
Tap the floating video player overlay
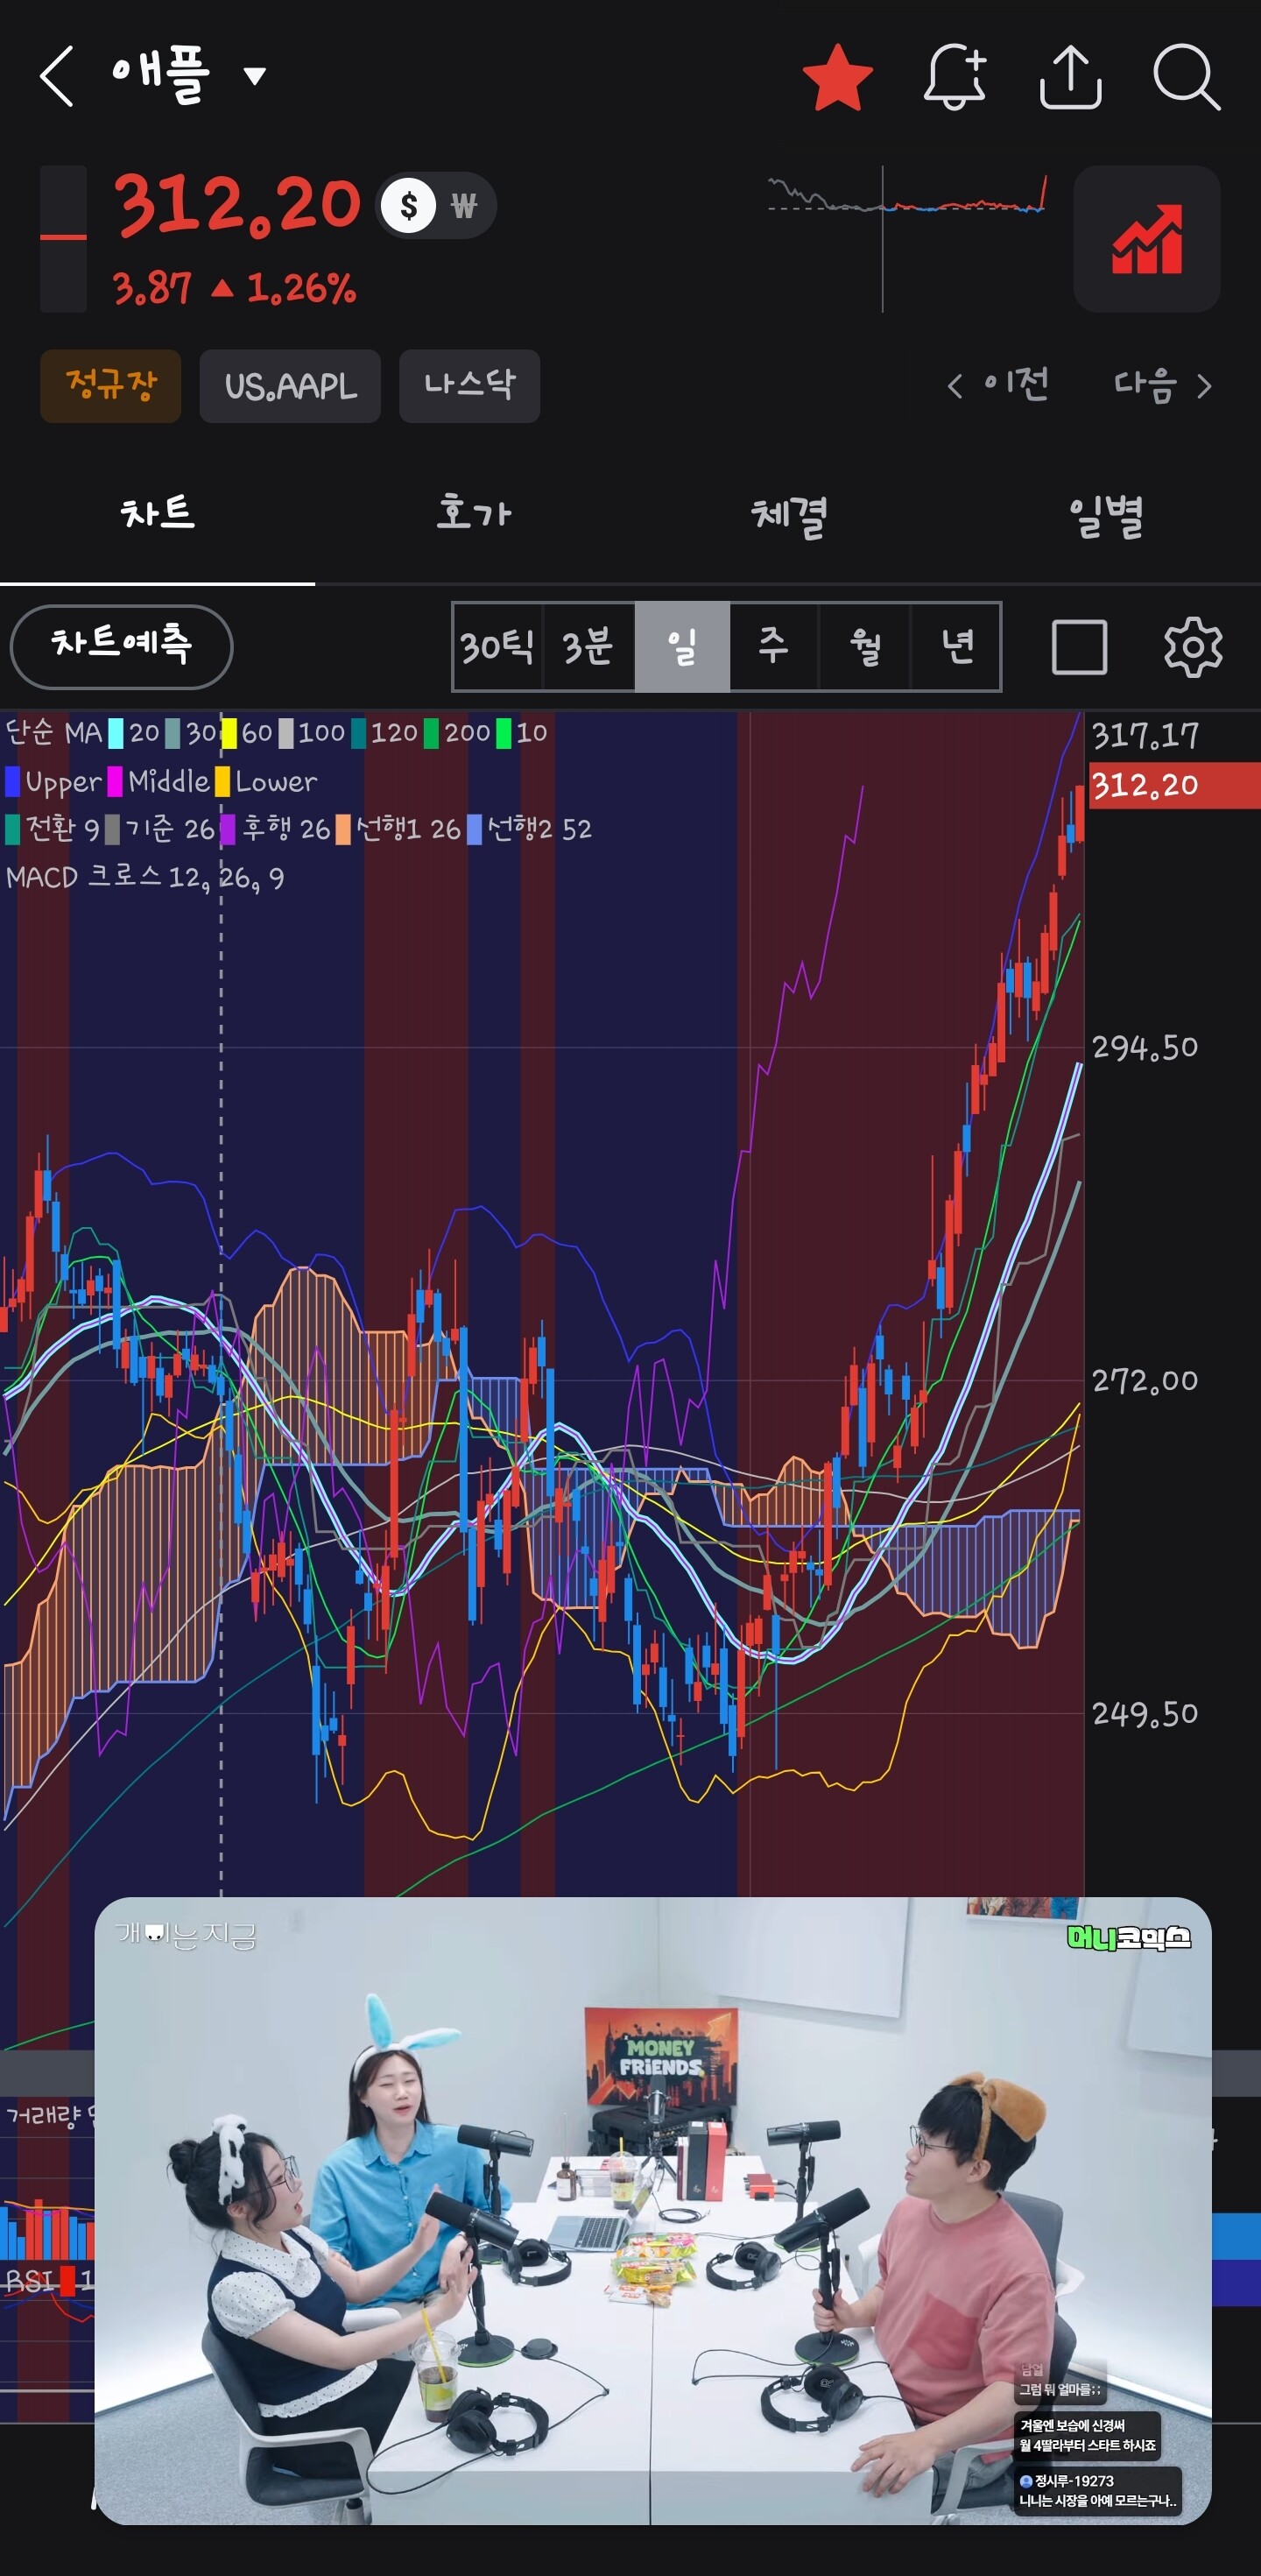click(x=653, y=2211)
